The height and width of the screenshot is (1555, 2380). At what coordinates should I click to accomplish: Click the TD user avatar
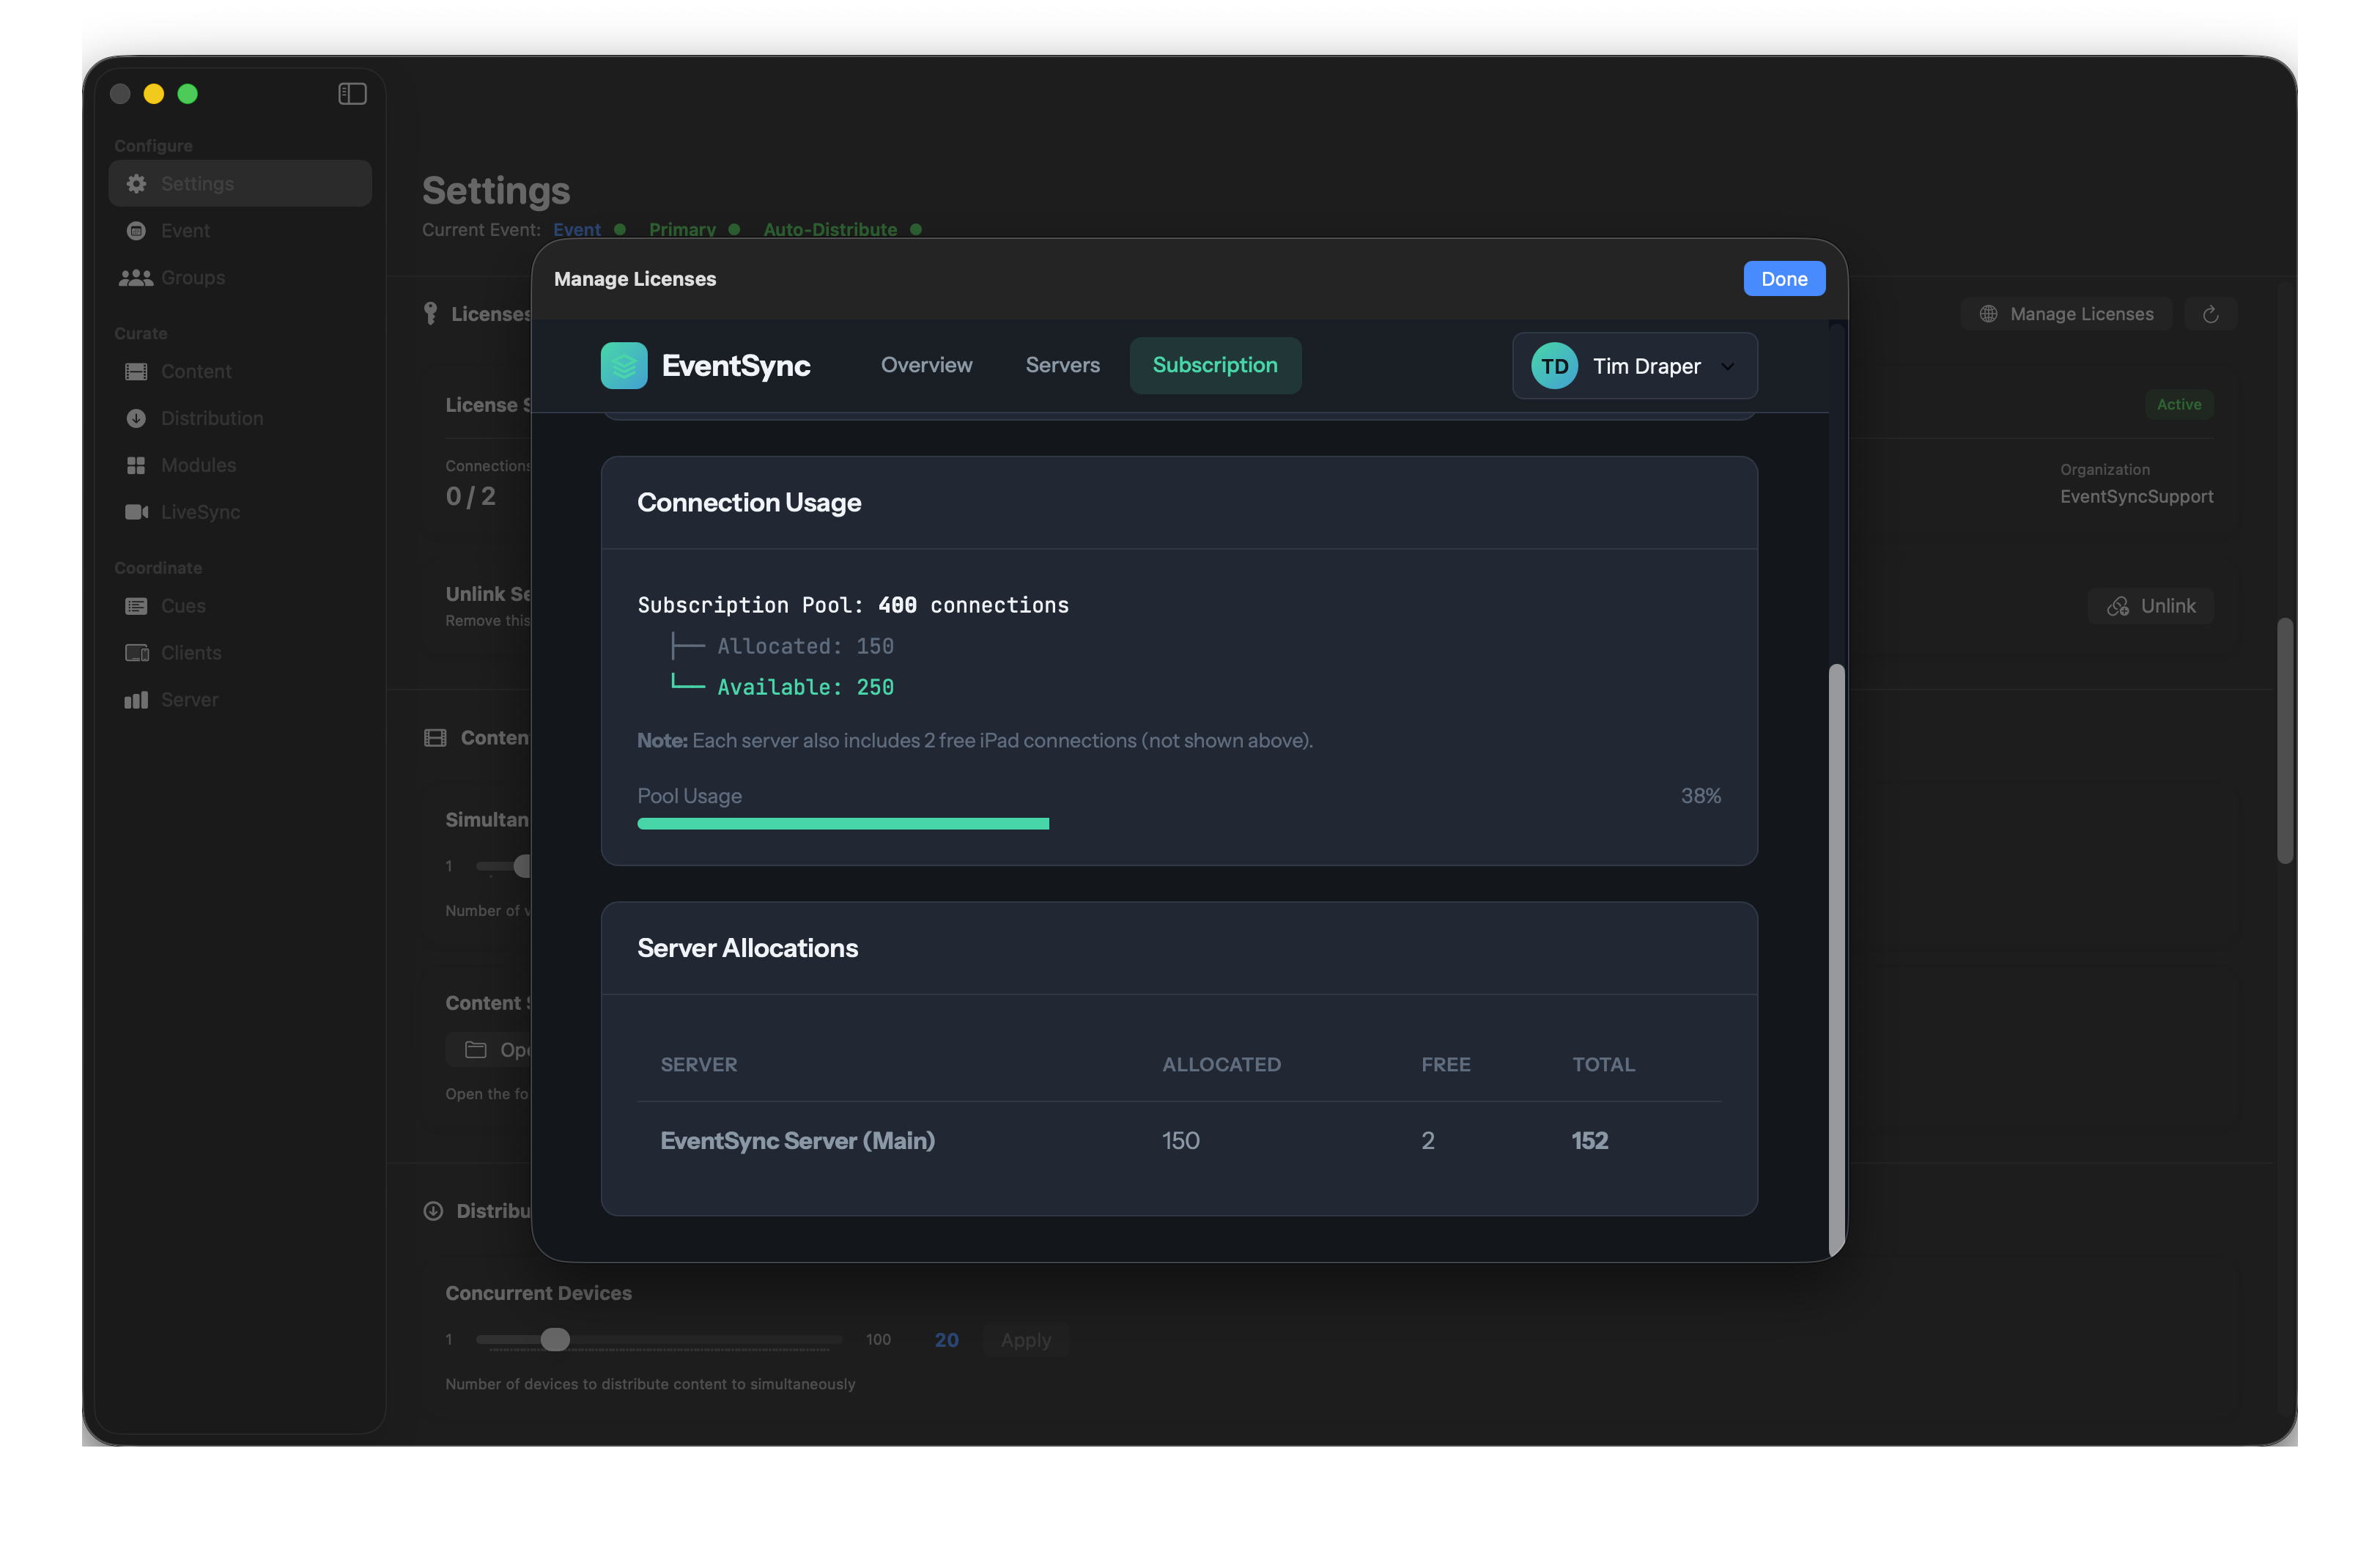(x=1554, y=367)
